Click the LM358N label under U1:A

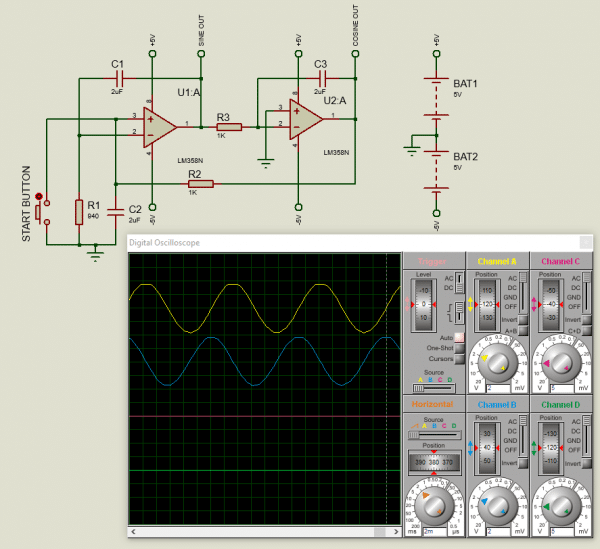190,160
